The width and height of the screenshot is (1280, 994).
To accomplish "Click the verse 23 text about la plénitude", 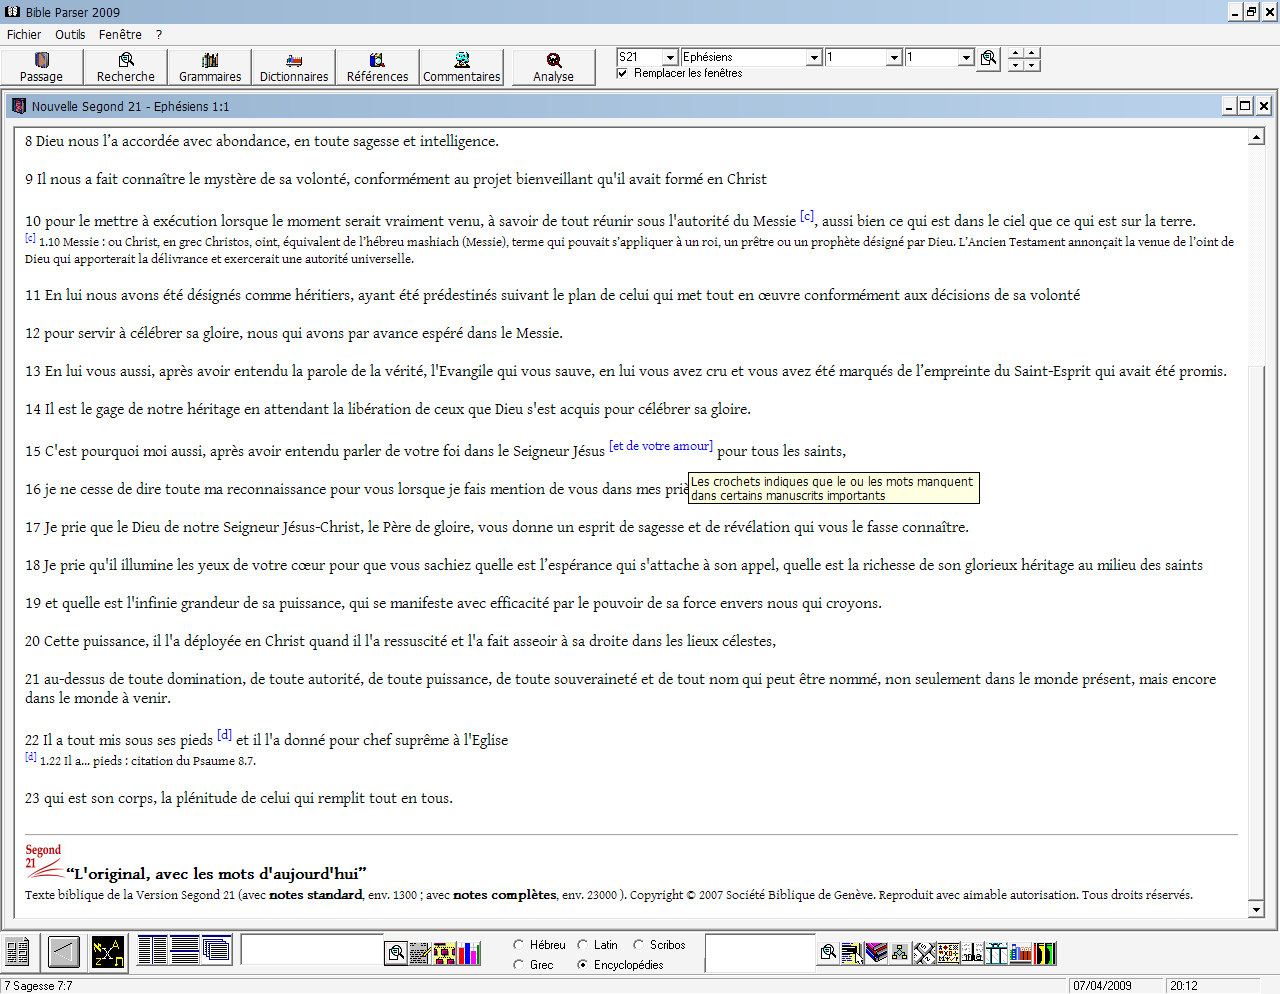I will 239,798.
